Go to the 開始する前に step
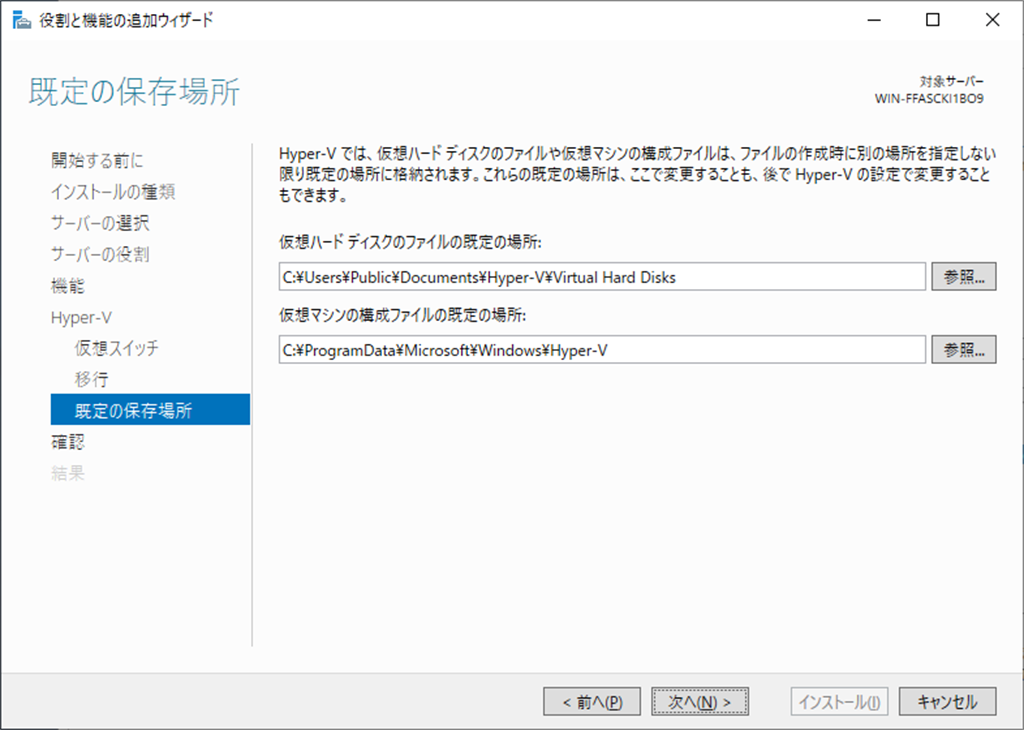 (97, 160)
